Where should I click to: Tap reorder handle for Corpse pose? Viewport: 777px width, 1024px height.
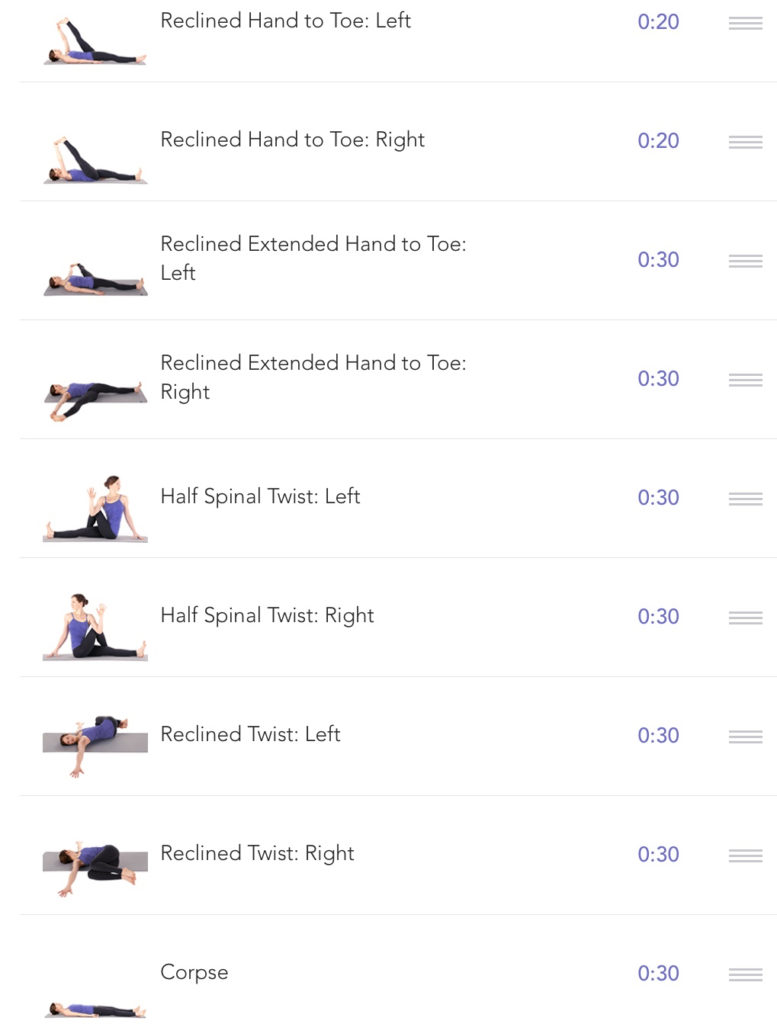pyautogui.click(x=745, y=974)
